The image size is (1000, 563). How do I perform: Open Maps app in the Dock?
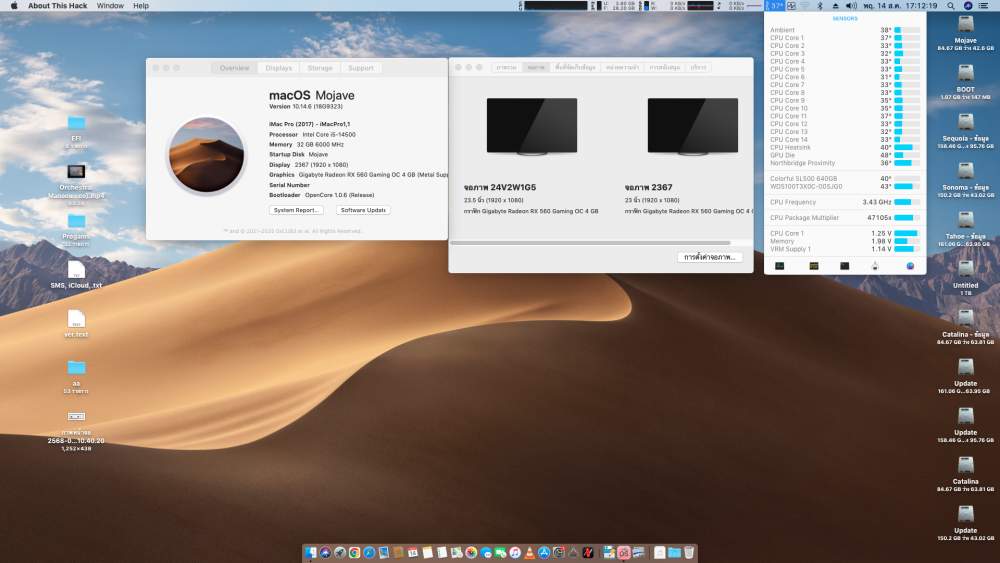click(x=456, y=553)
